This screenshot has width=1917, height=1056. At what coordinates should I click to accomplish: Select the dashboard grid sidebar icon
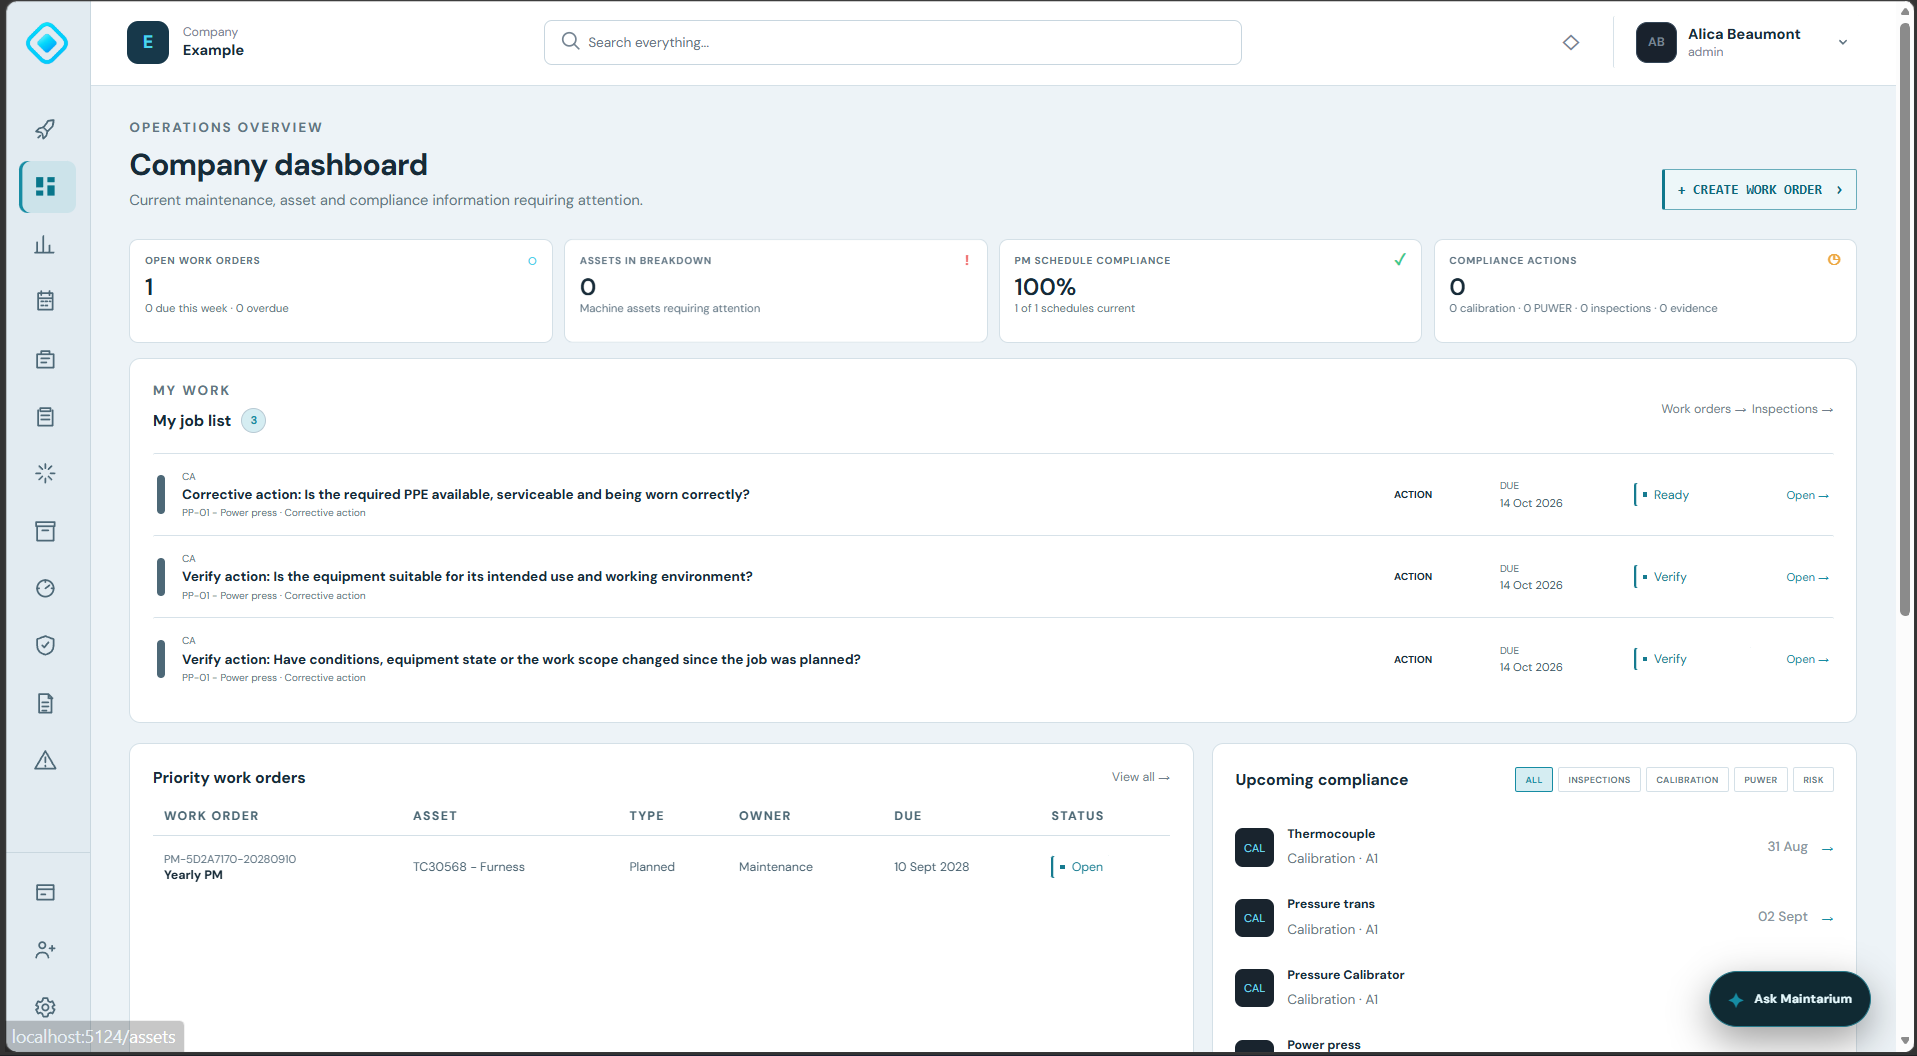pos(45,187)
